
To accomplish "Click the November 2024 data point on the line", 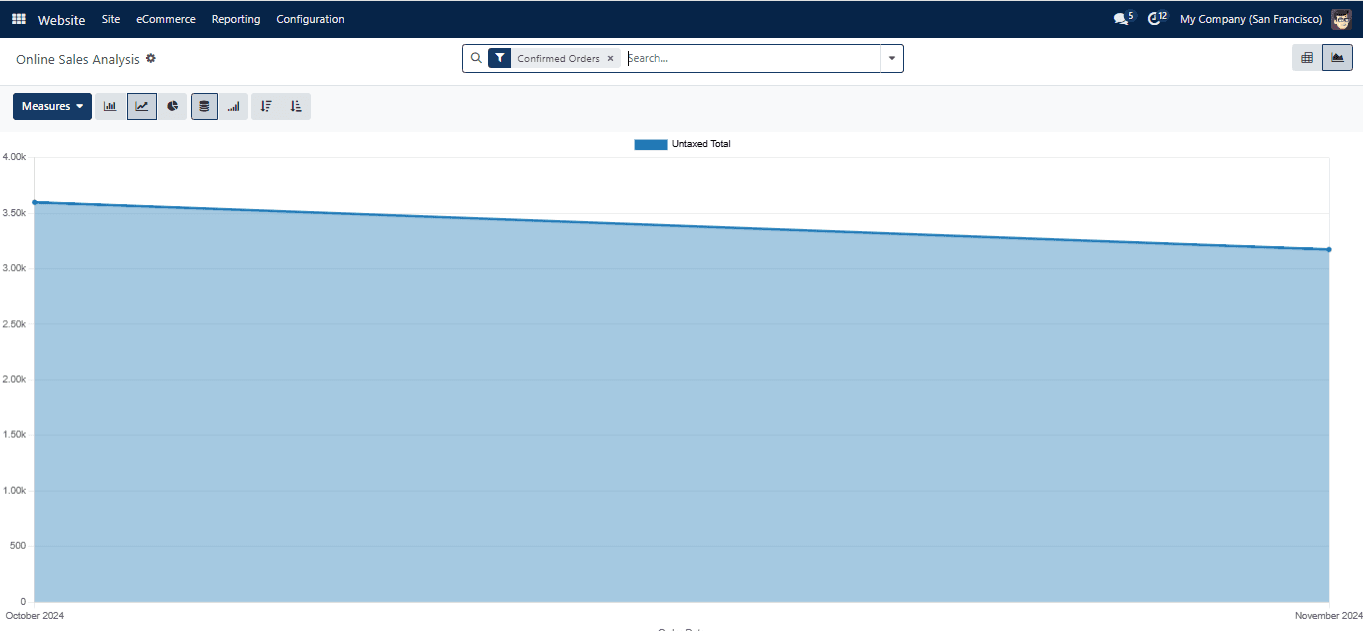I will click(x=1329, y=249).
